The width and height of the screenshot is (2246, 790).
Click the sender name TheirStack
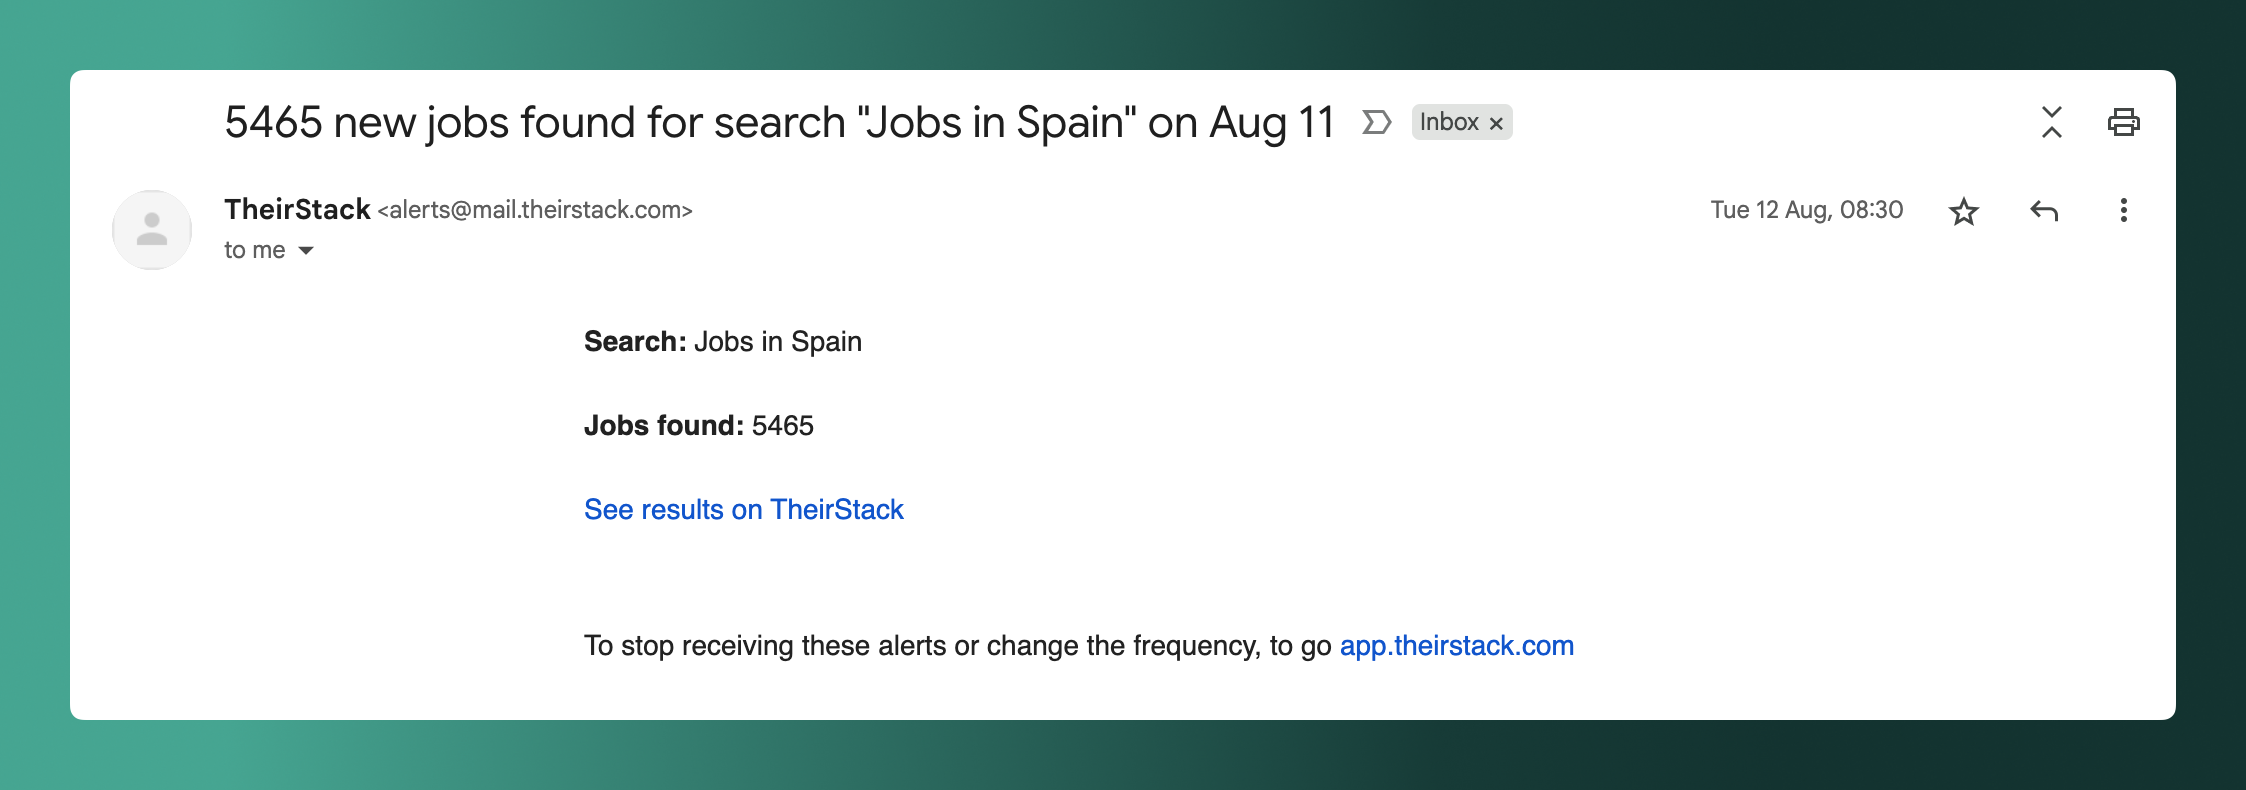295,209
